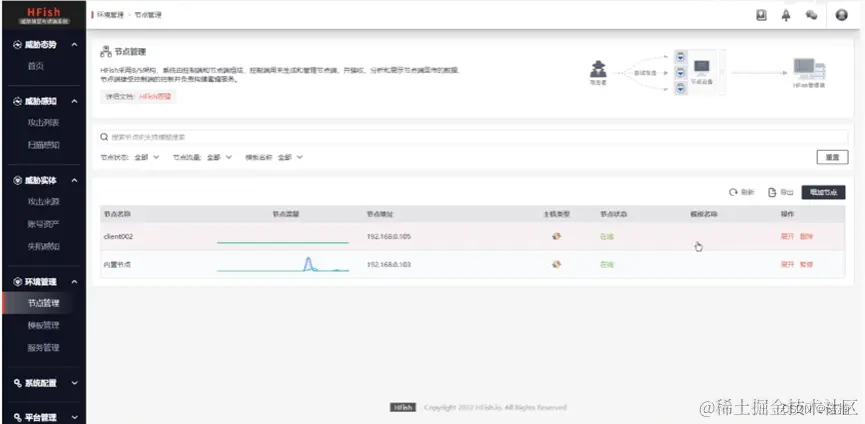Open 攻击来源 in the sidebar
This screenshot has height=424, width=865.
[x=43, y=202]
